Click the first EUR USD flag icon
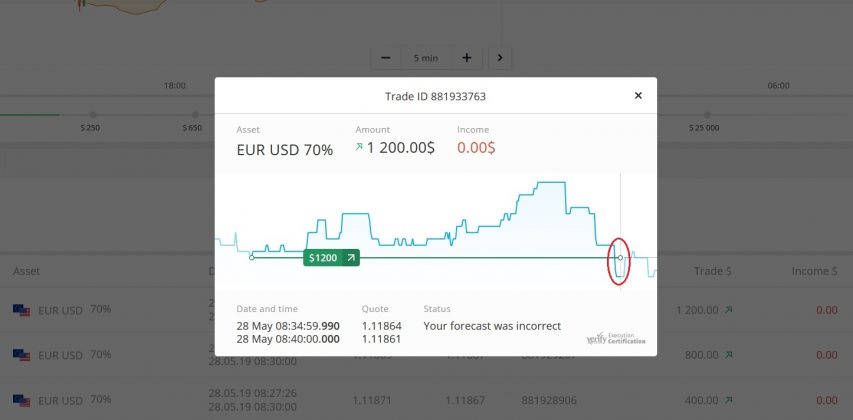This screenshot has height=420, width=853. 21,311
